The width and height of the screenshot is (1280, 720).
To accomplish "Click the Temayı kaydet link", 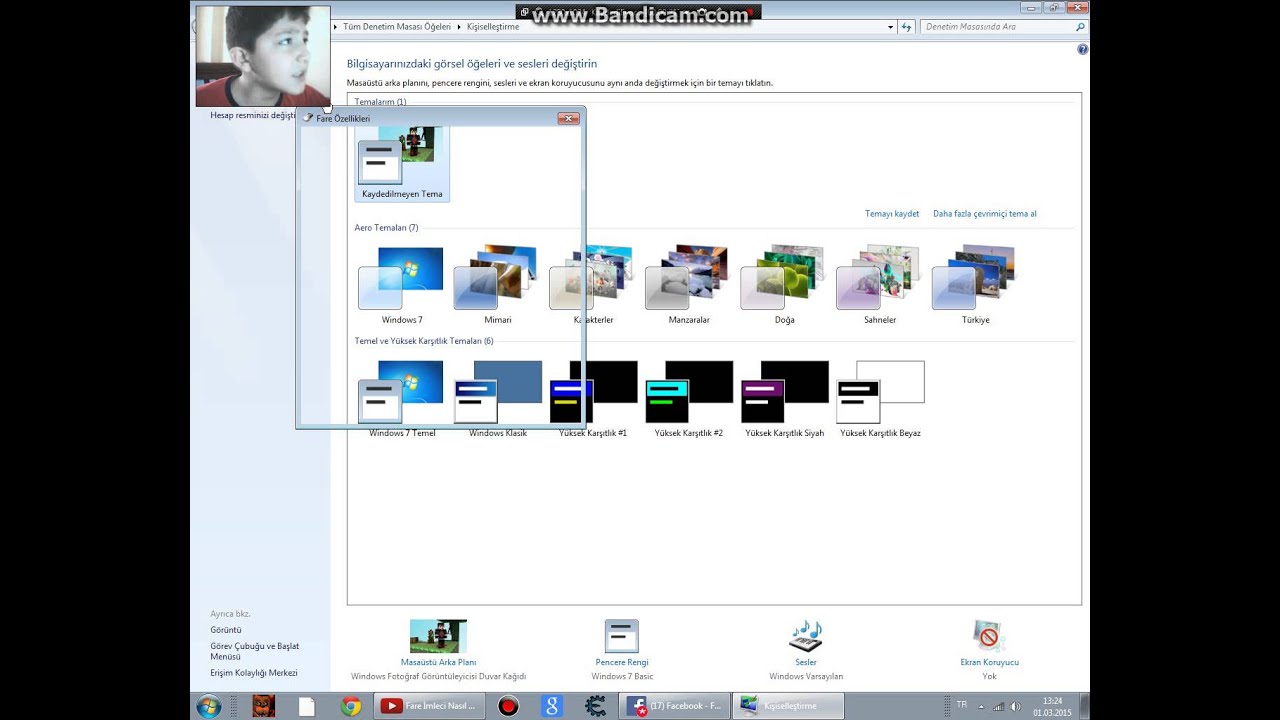I will click(x=892, y=214).
